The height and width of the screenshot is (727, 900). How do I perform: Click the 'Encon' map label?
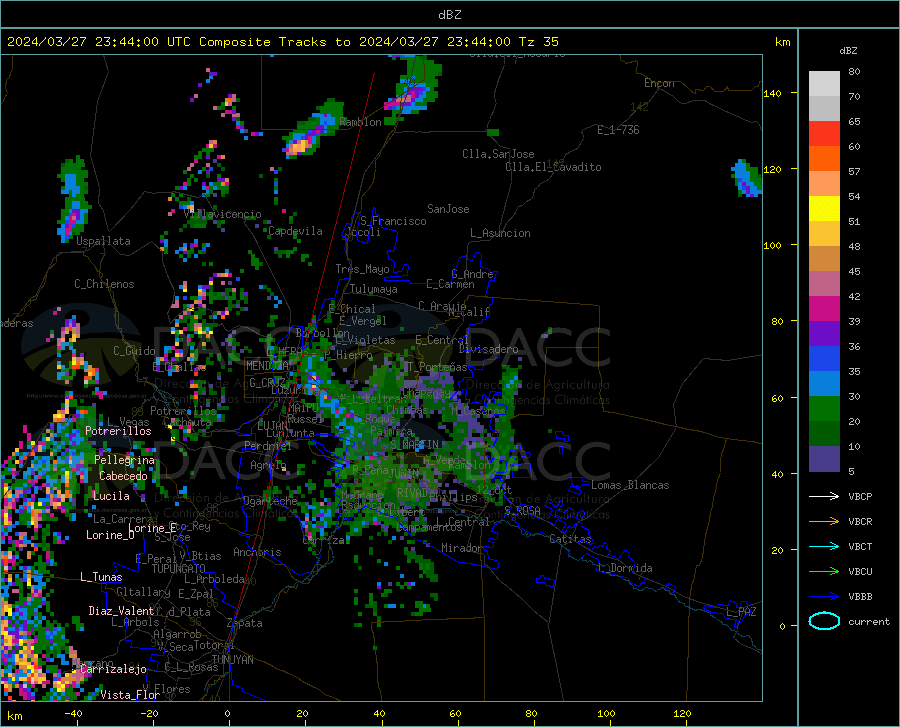[x=659, y=83]
